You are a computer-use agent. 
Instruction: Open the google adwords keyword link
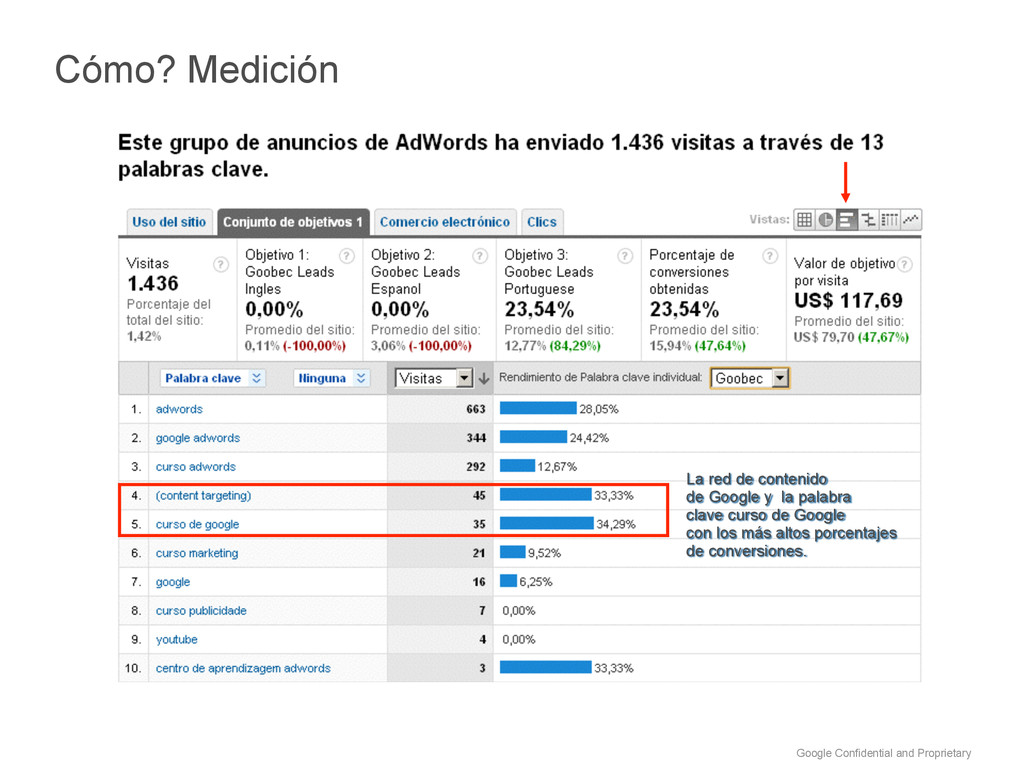point(198,438)
